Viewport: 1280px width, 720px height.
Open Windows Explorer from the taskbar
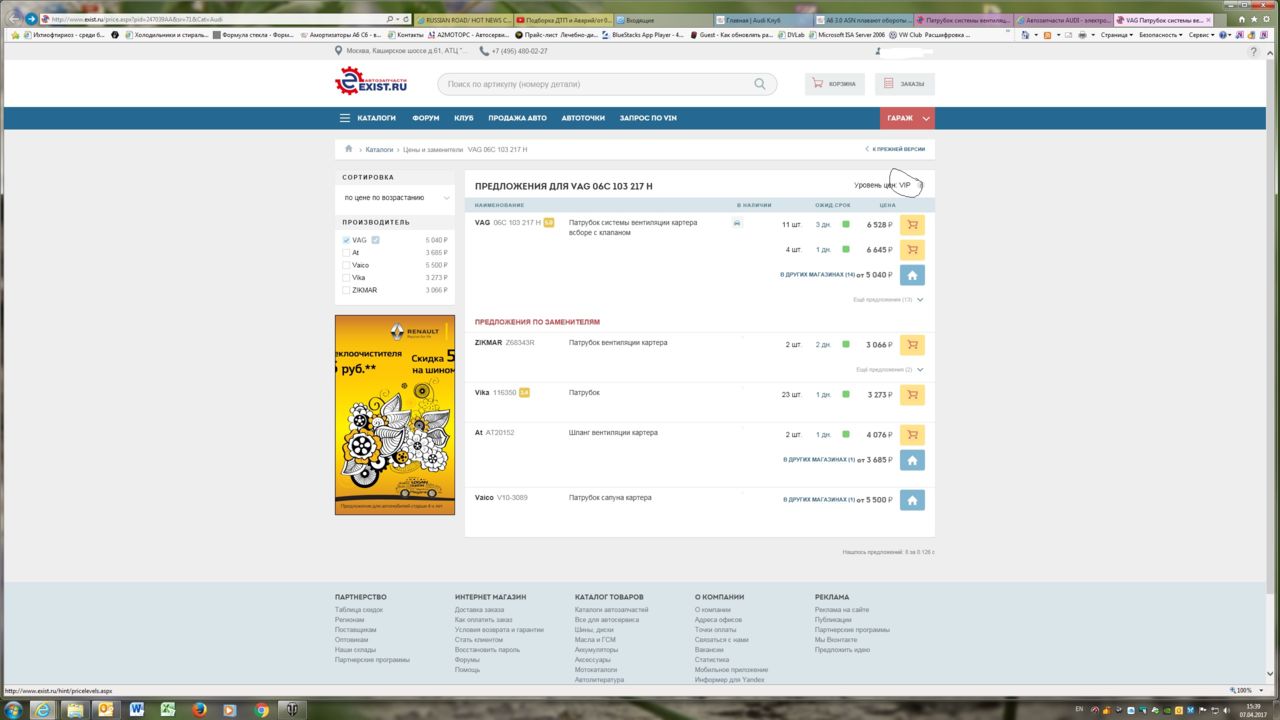point(74,710)
